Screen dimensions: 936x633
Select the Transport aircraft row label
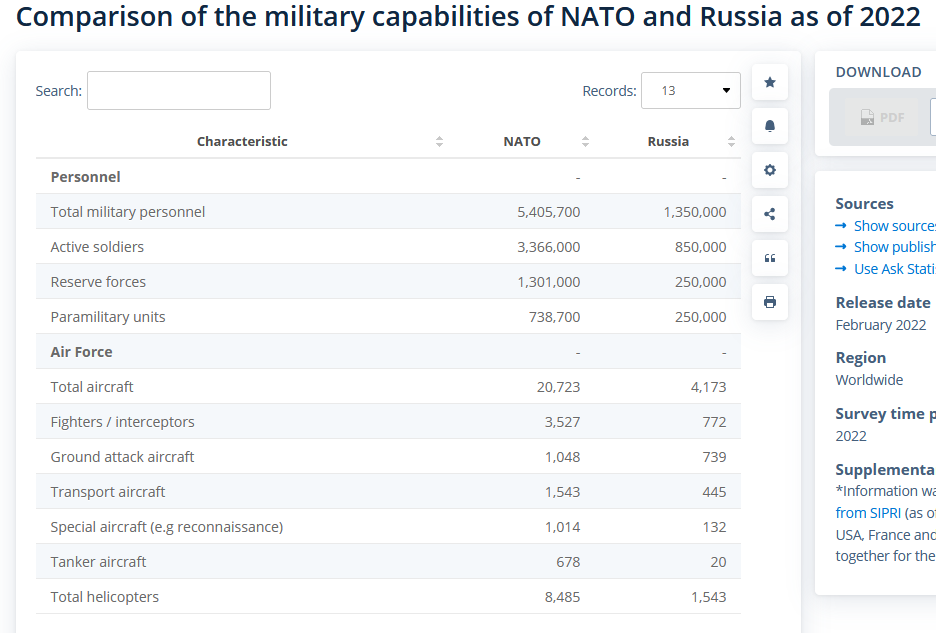[108, 492]
